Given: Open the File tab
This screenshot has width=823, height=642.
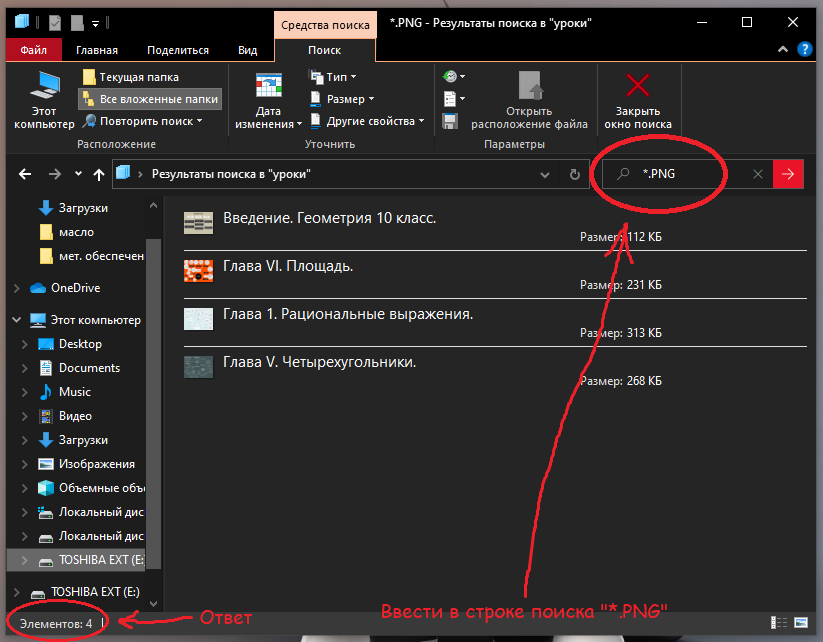Looking at the screenshot, I should point(34,50).
